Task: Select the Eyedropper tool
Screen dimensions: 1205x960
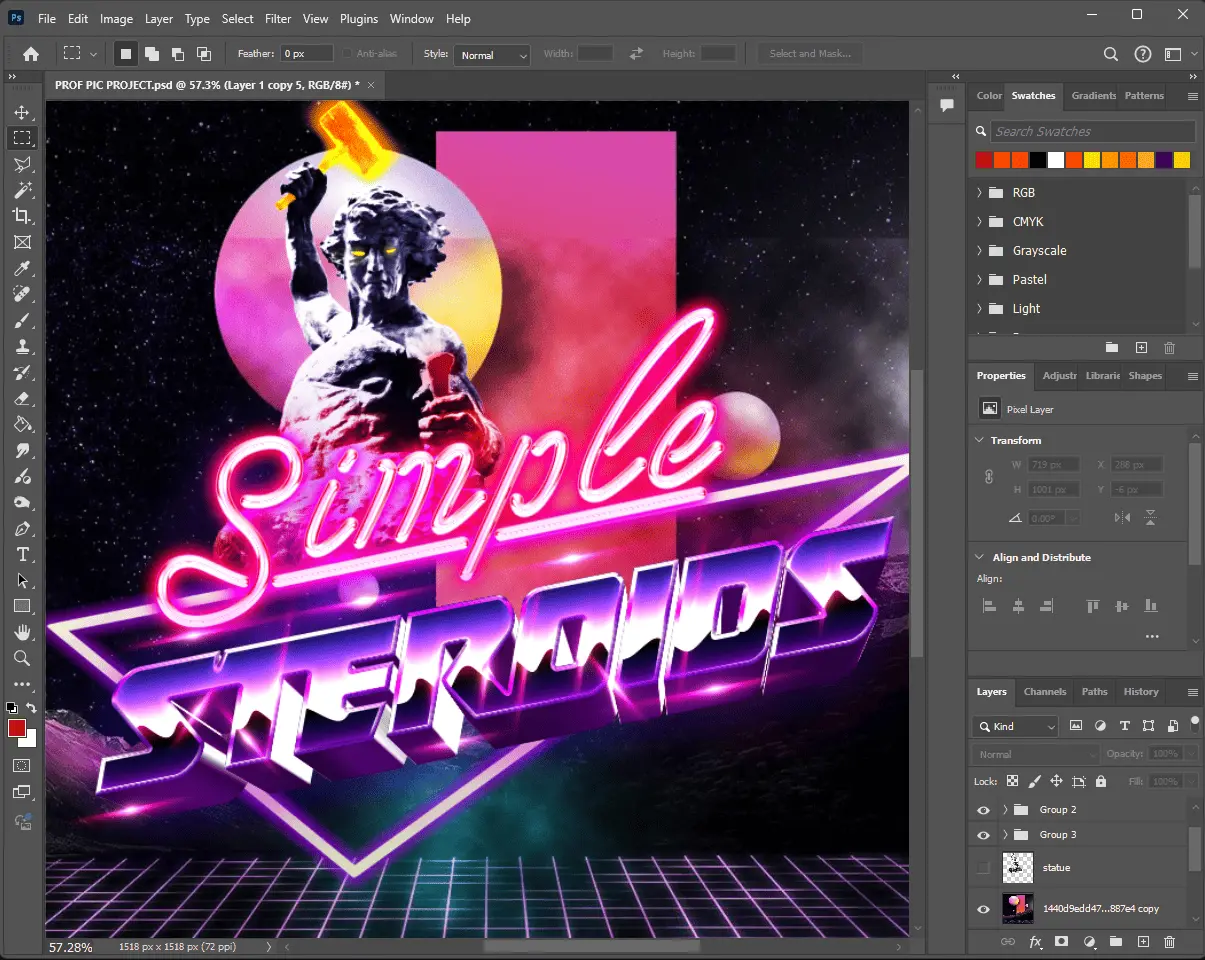Action: [x=22, y=268]
